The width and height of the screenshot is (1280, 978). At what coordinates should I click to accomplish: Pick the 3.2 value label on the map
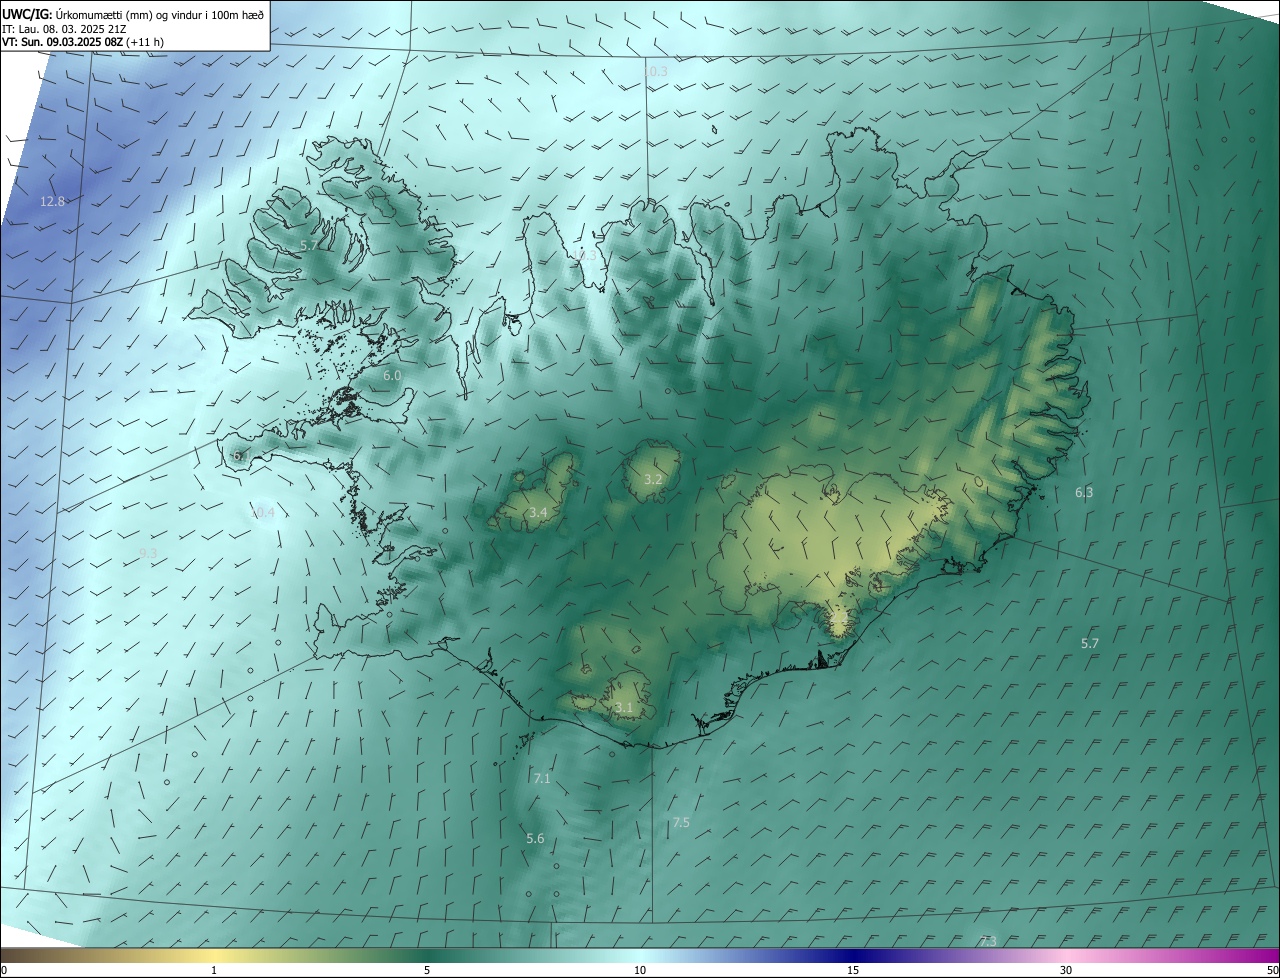(653, 479)
